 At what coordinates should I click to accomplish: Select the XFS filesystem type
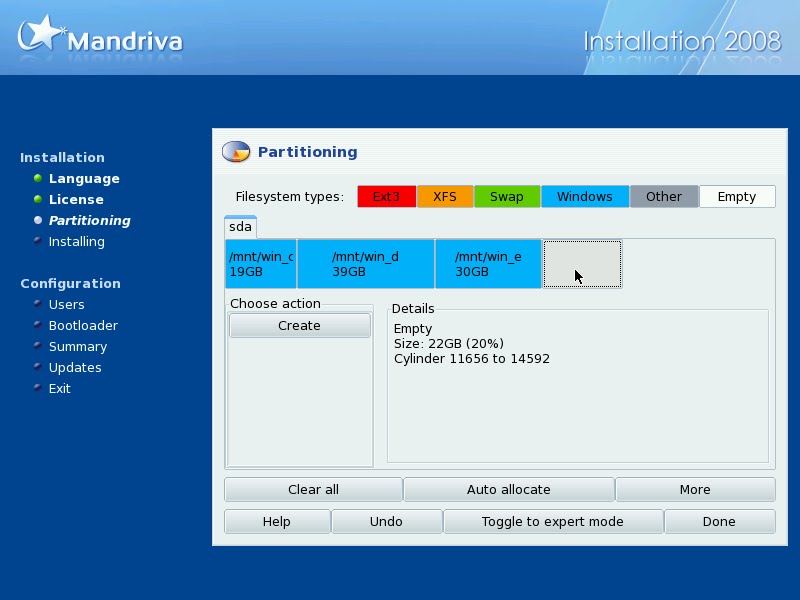pos(445,196)
